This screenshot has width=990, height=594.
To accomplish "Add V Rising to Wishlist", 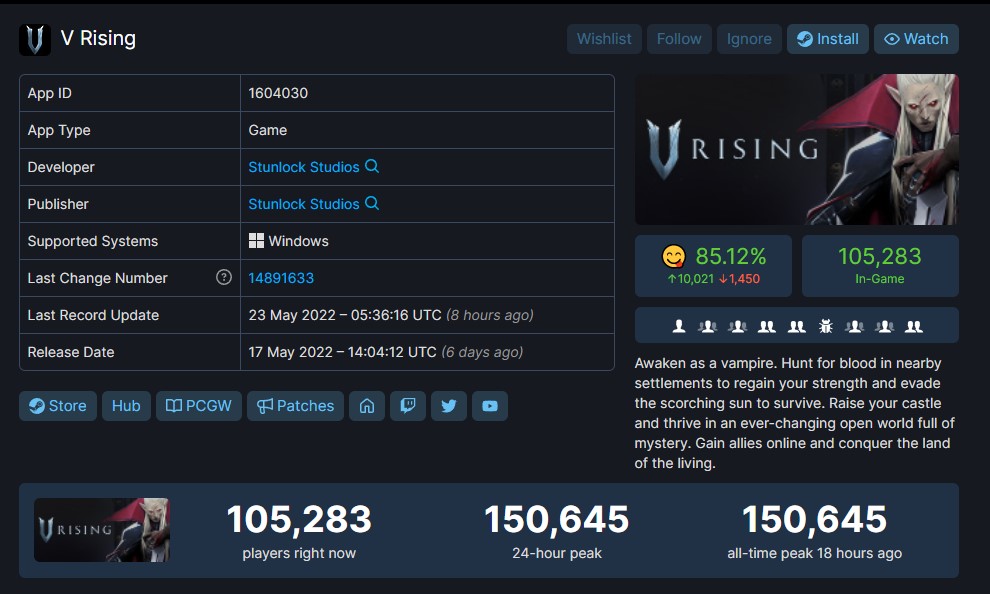I will 604,39.
